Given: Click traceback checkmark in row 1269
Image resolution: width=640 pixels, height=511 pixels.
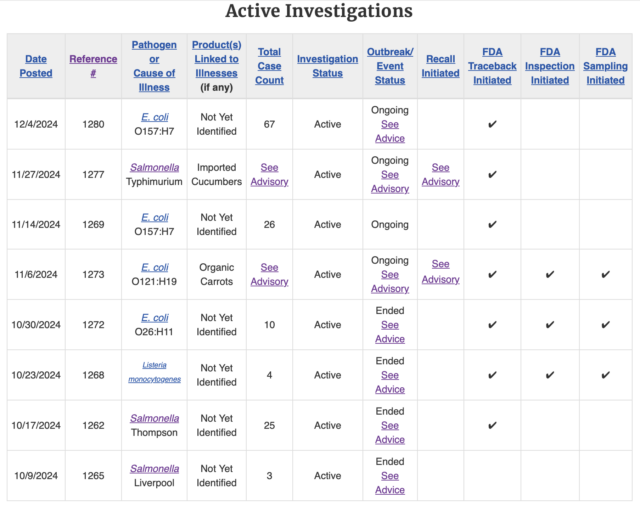Looking at the screenshot, I should click(492, 224).
